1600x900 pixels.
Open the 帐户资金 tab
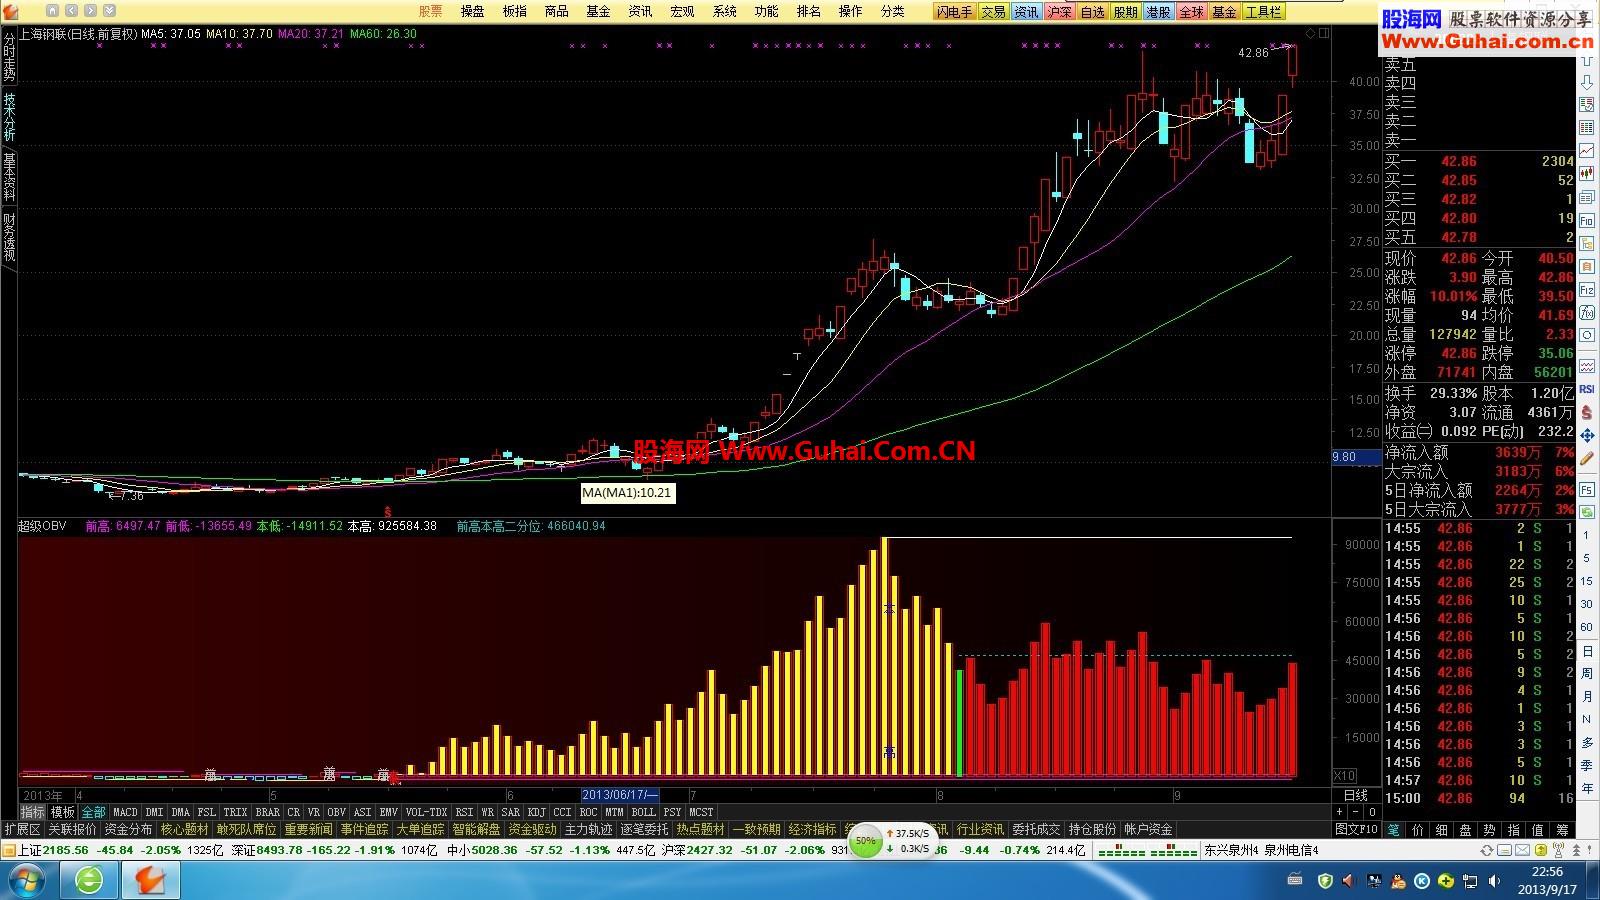(1148, 829)
